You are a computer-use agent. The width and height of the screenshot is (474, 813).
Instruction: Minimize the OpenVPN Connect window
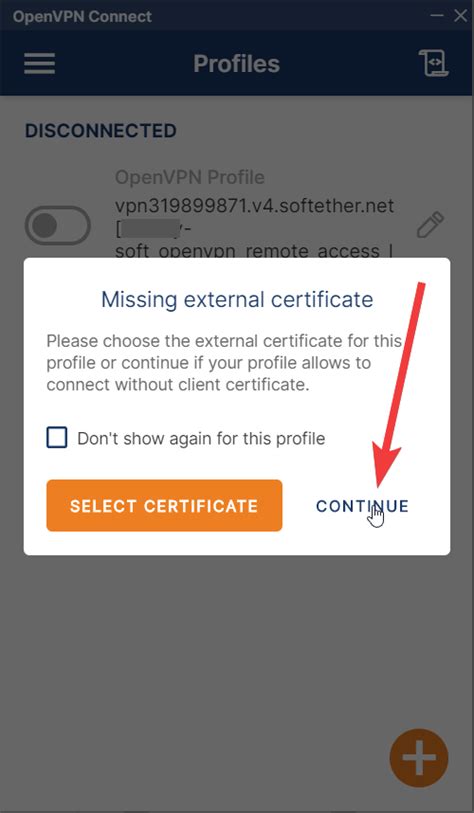coord(437,16)
